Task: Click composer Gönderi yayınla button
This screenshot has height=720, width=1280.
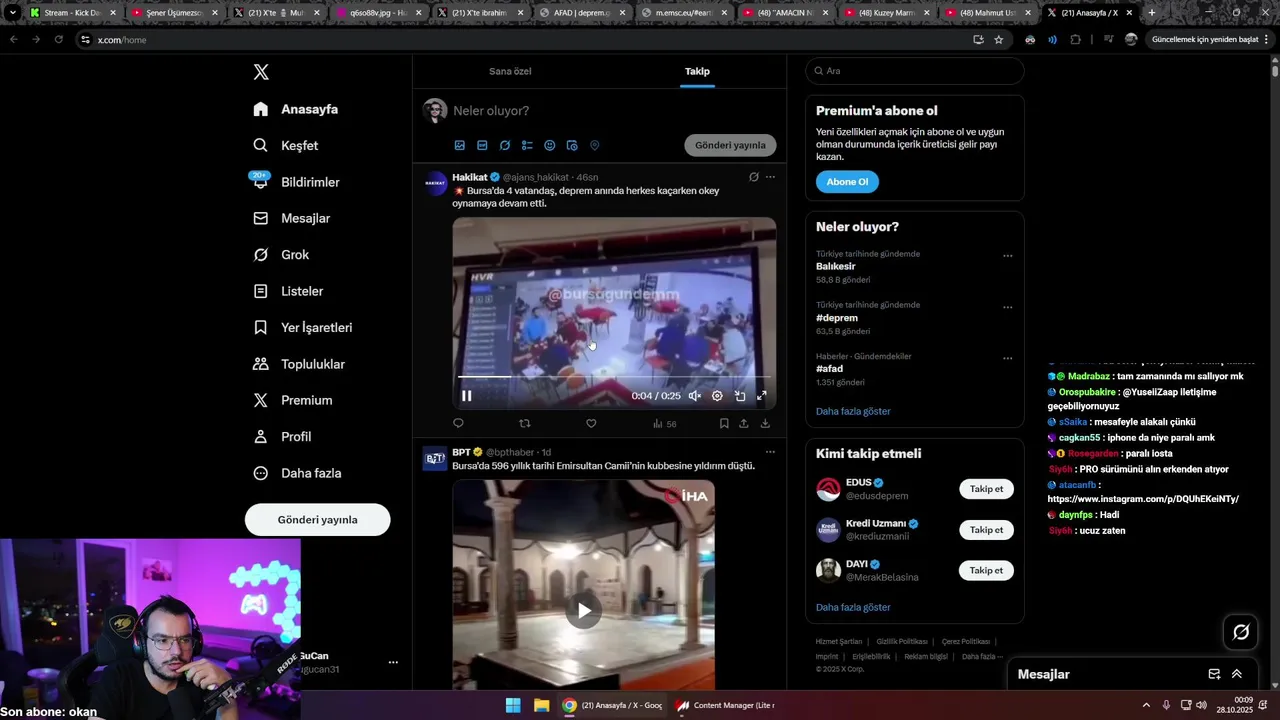Action: (730, 145)
